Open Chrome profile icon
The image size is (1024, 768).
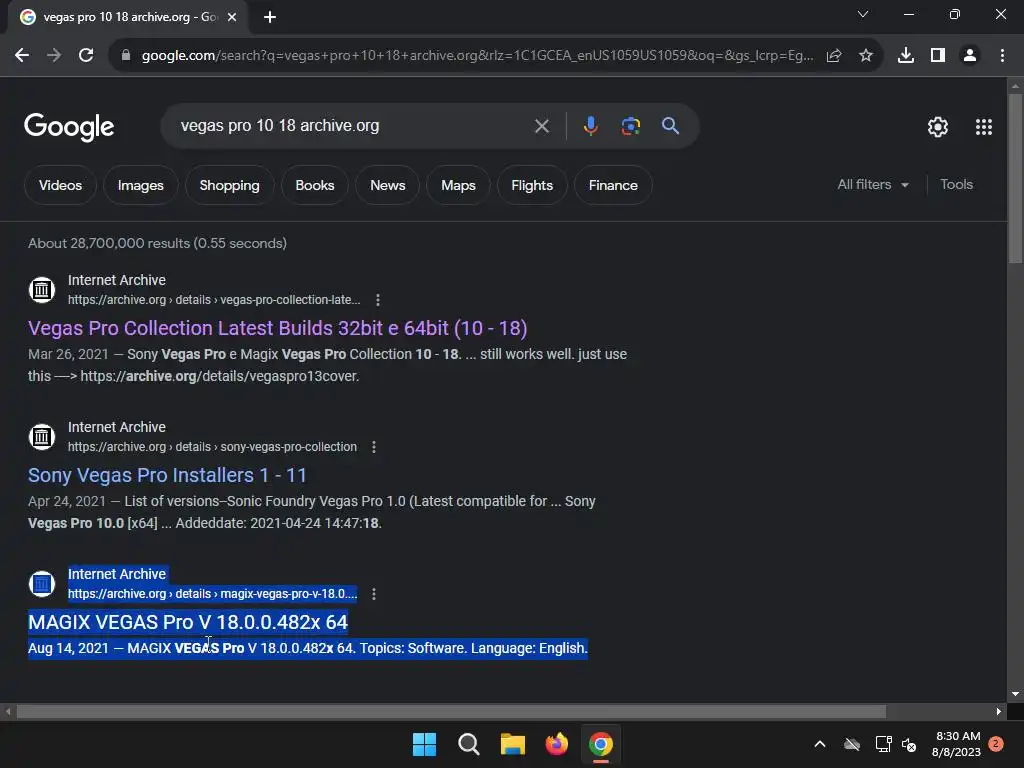[970, 56]
